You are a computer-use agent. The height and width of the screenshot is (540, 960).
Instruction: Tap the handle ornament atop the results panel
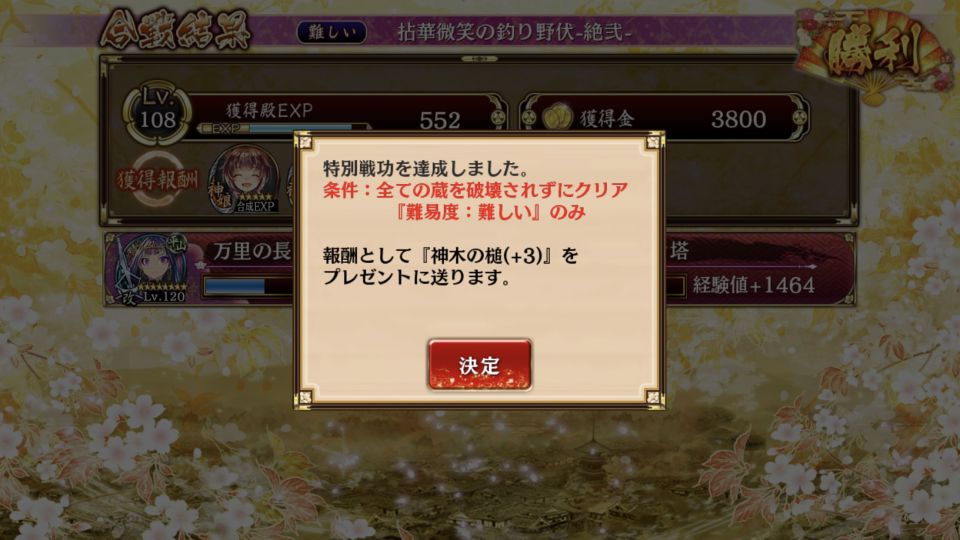479,59
